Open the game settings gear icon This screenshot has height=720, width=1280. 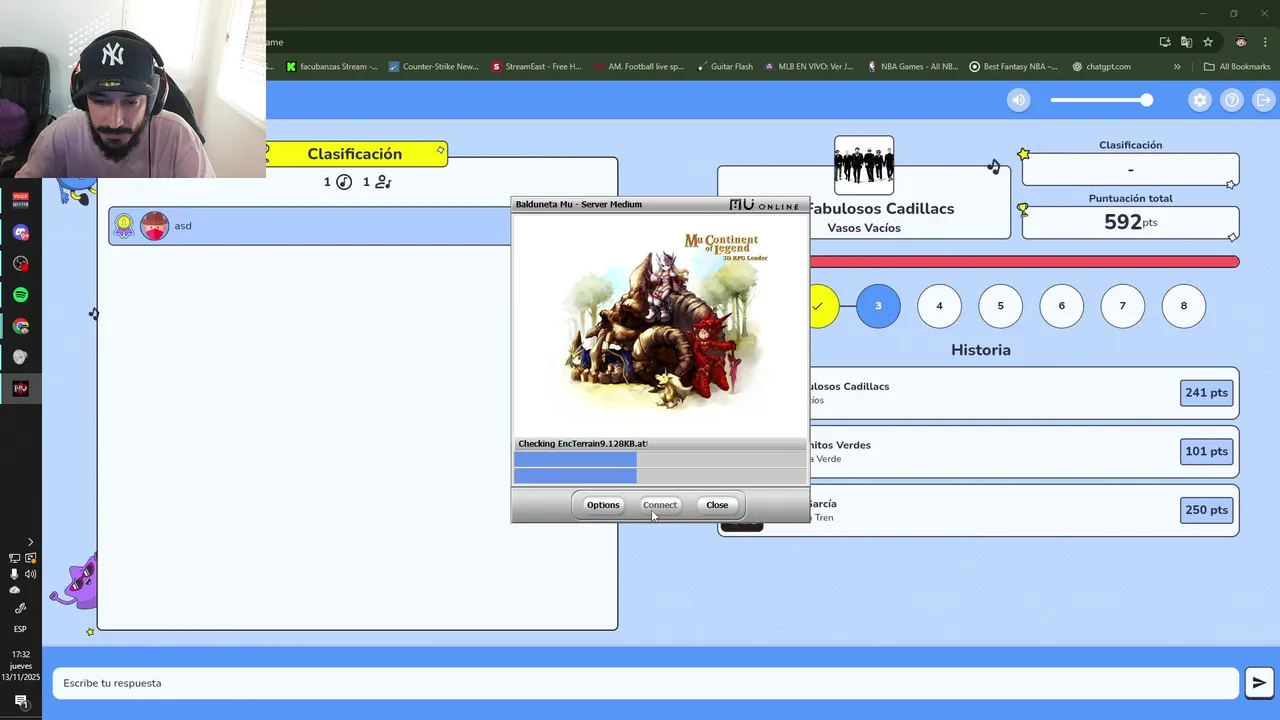click(x=1200, y=100)
